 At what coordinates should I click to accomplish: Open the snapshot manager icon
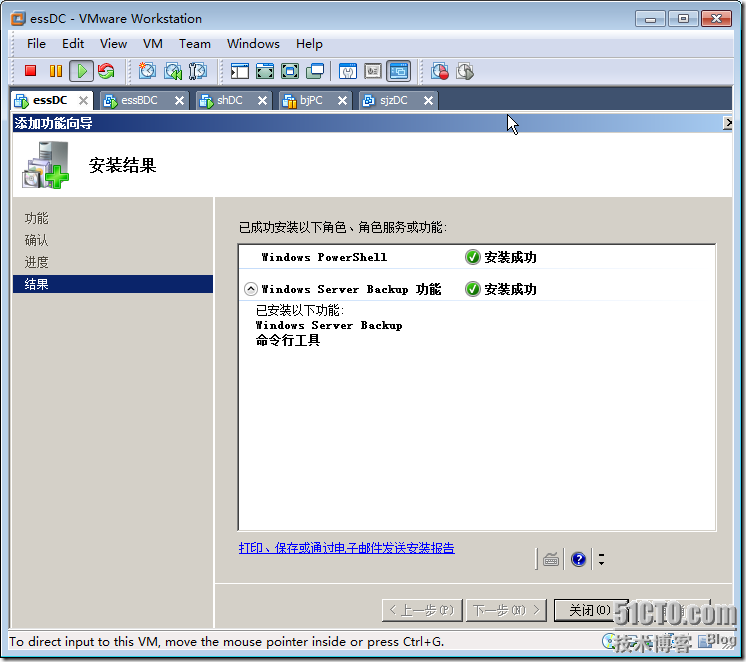tap(197, 71)
